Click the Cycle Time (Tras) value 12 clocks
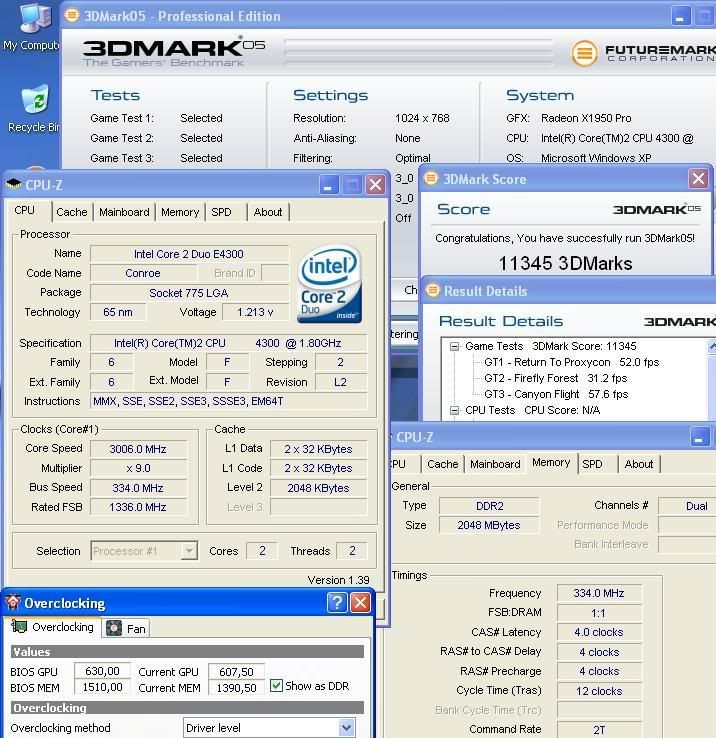 [x=598, y=691]
